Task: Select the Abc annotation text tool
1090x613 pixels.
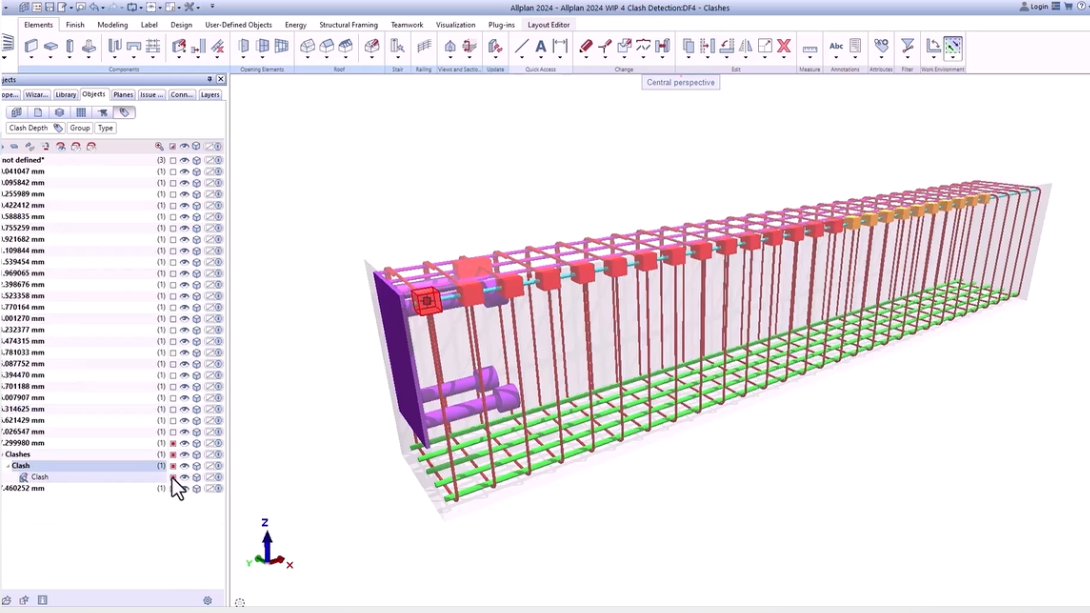Action: pos(837,46)
